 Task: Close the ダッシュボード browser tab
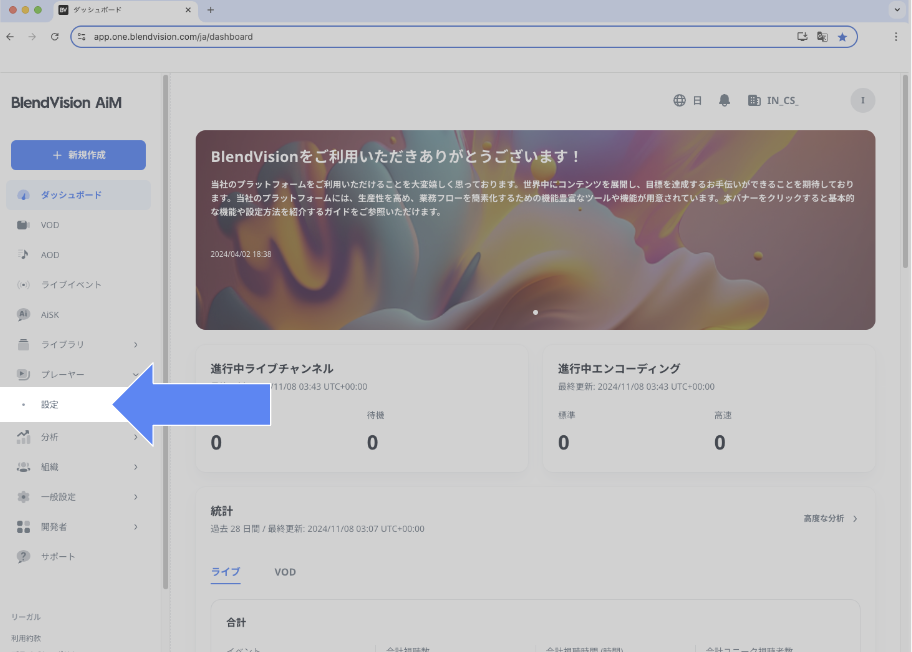188,10
